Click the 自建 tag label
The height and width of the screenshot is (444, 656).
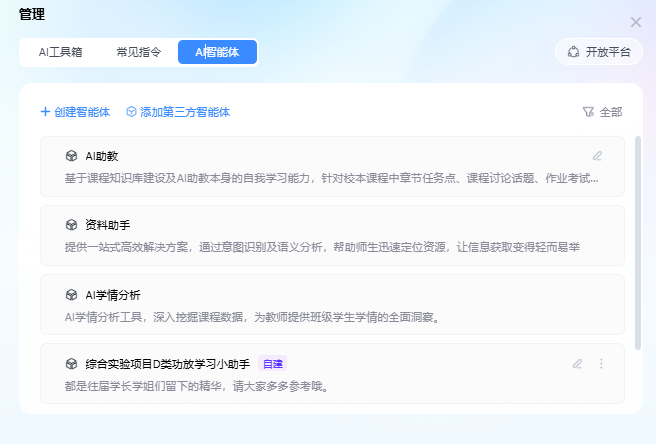click(272, 364)
